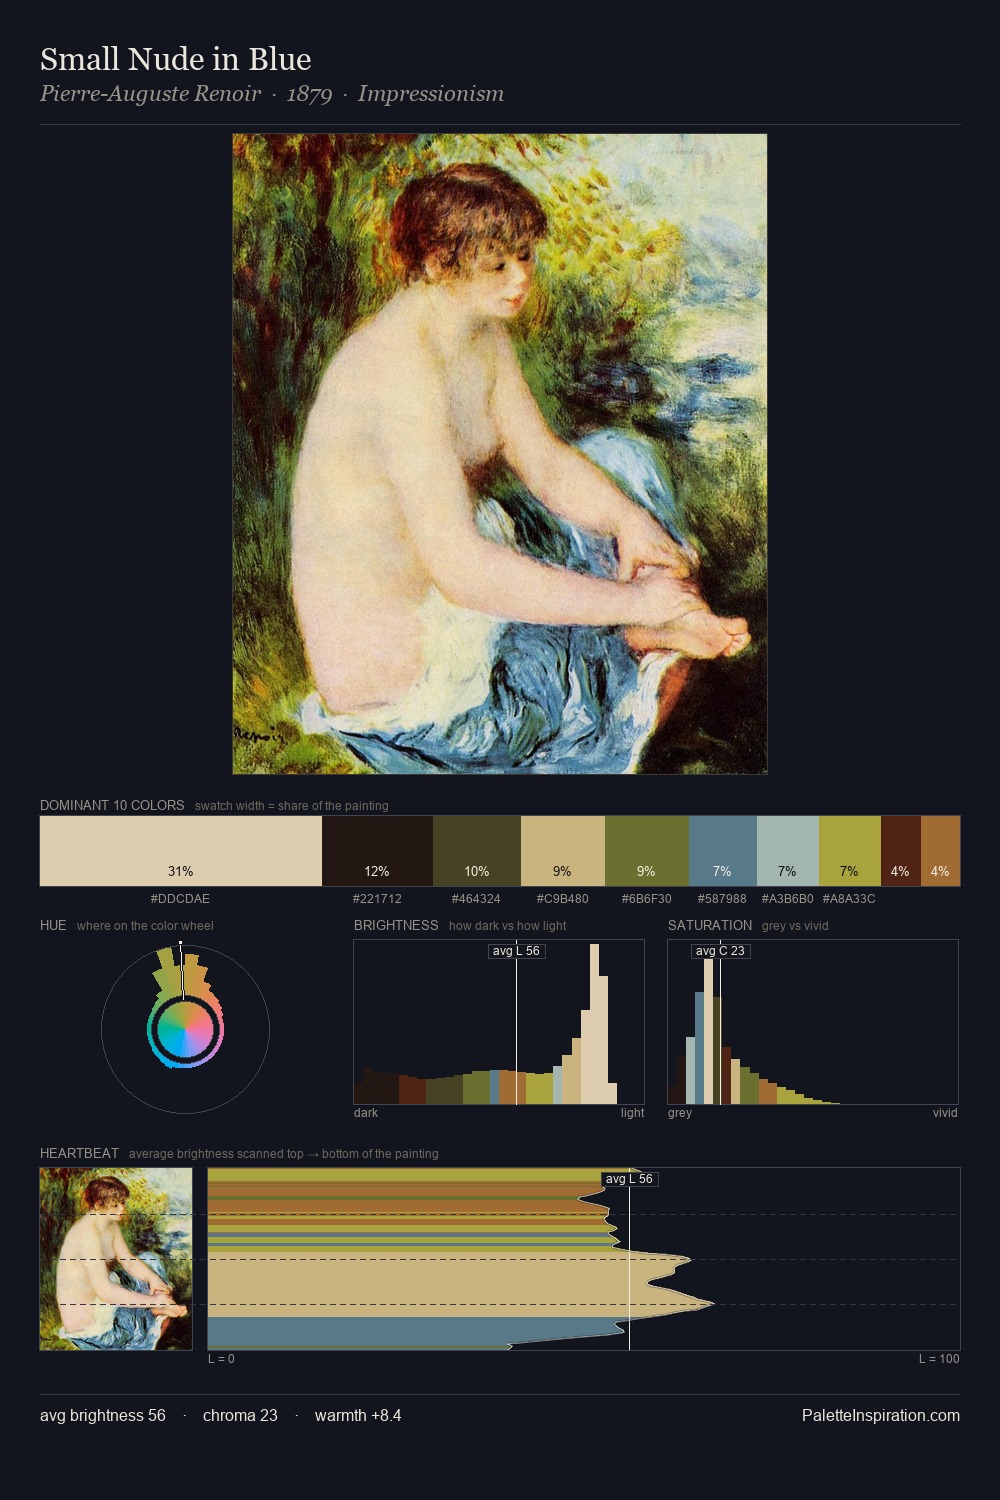Viewport: 1000px width, 1500px height.
Task: Click the 'dark' axis label
Action: [x=366, y=1112]
